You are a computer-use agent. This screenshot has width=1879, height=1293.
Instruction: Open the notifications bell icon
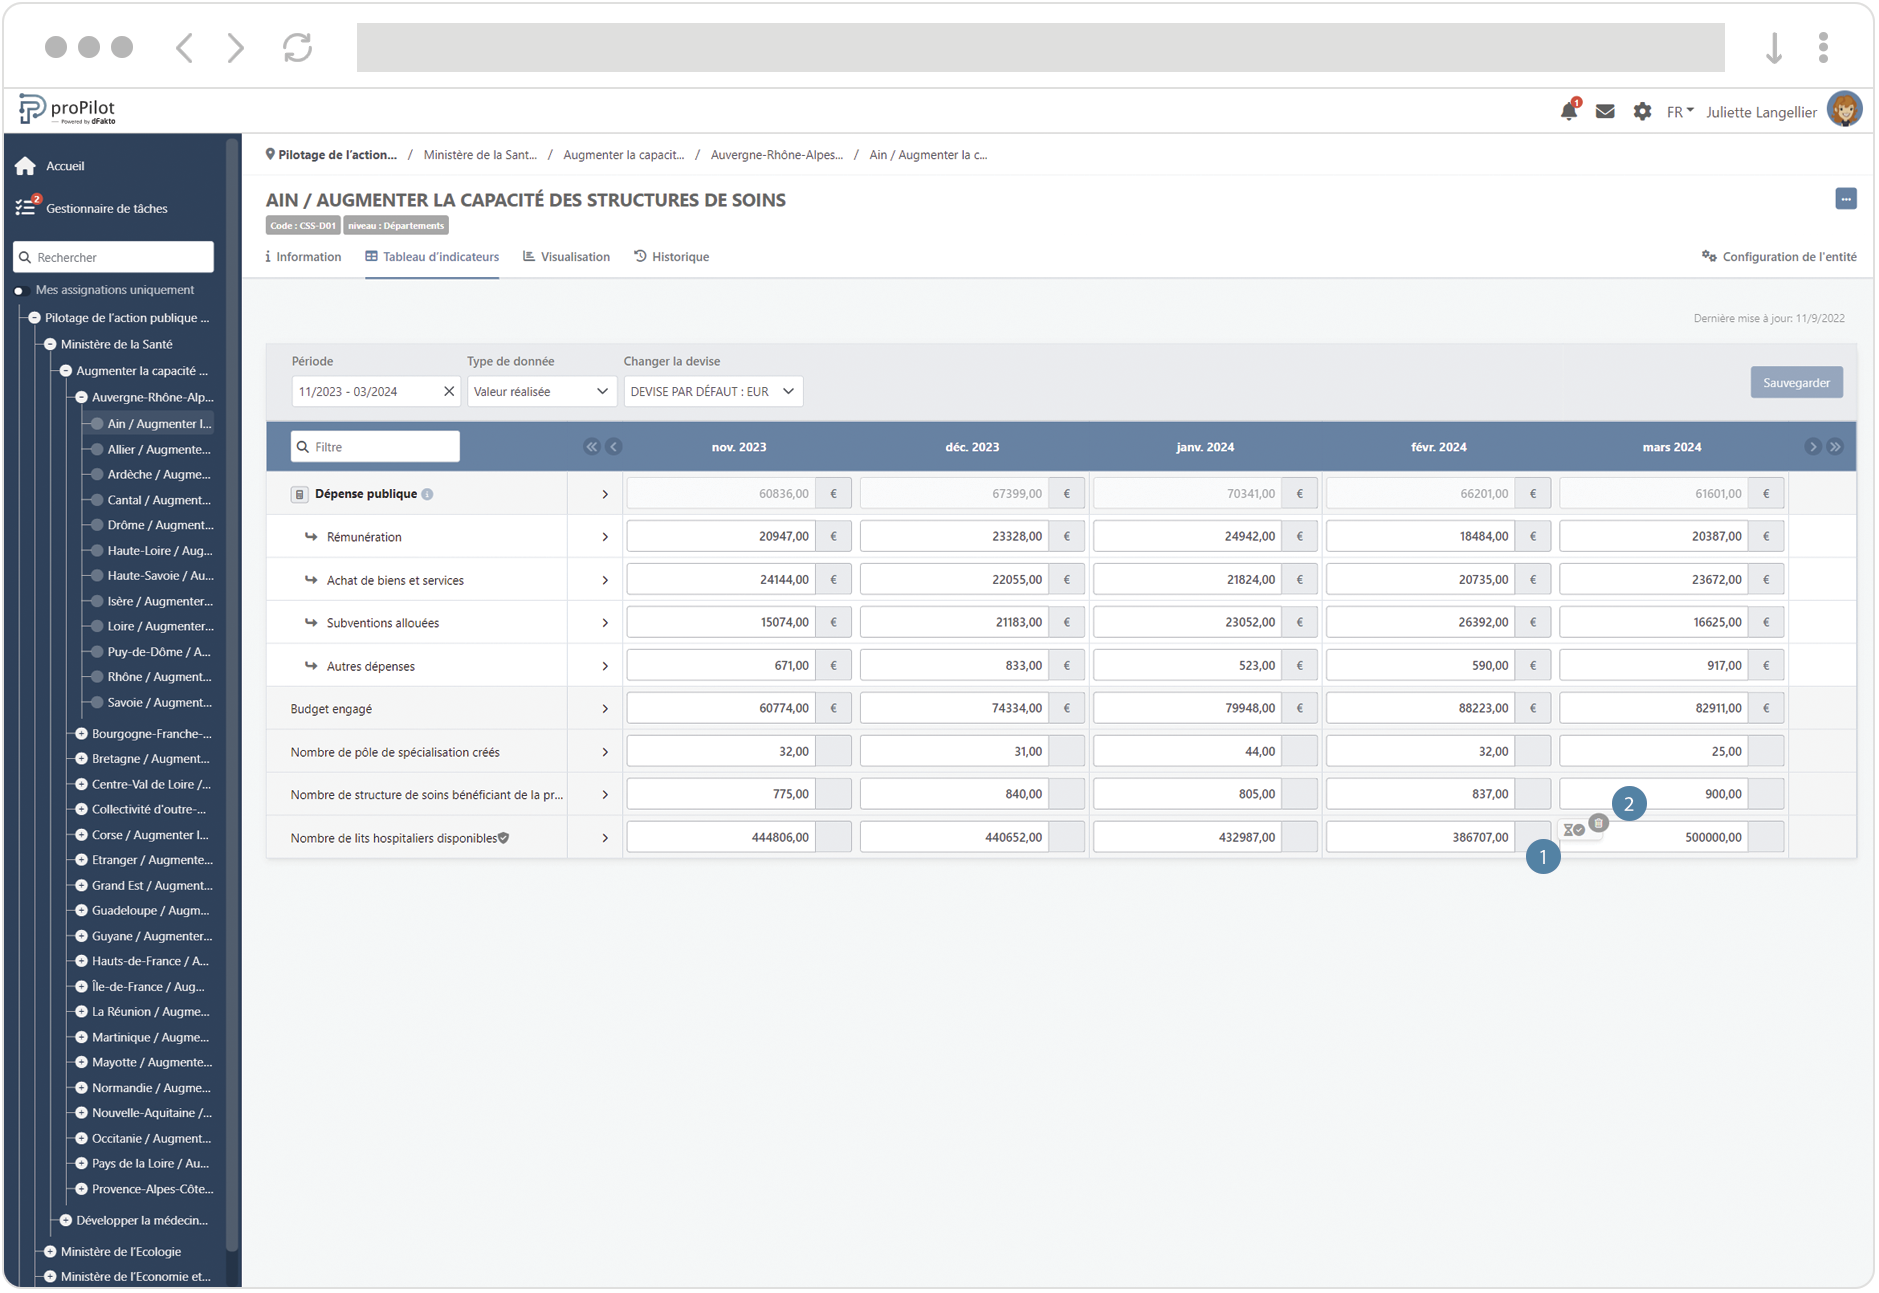point(1568,112)
